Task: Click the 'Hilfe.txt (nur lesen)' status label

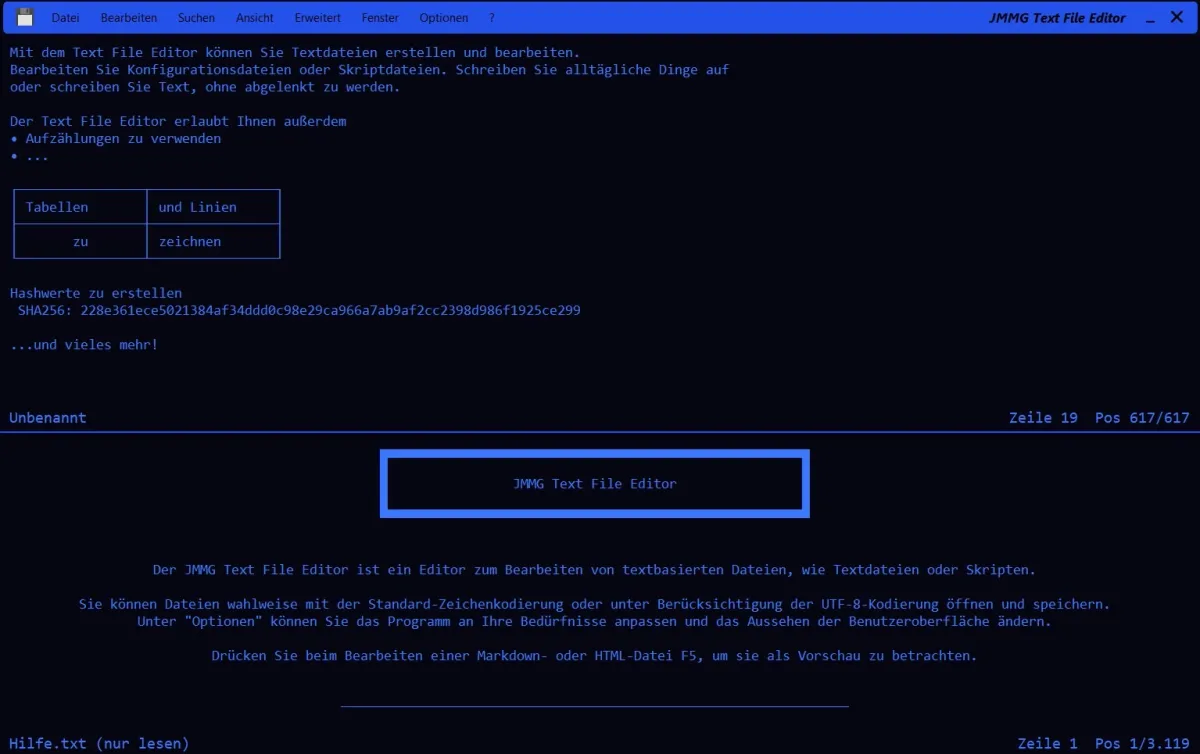Action: [x=99, y=744]
